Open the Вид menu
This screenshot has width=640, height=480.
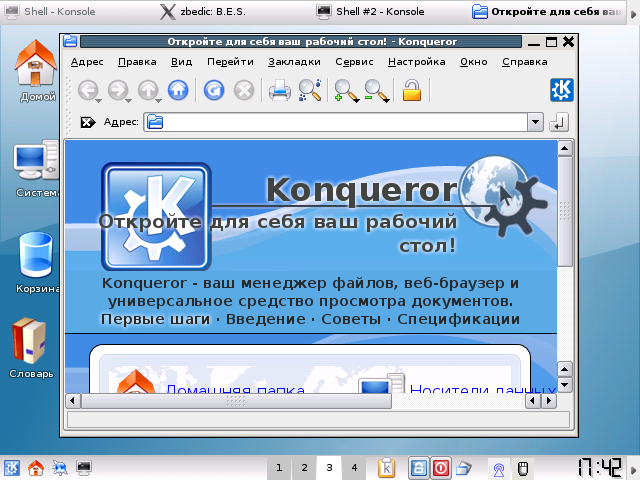(x=181, y=62)
